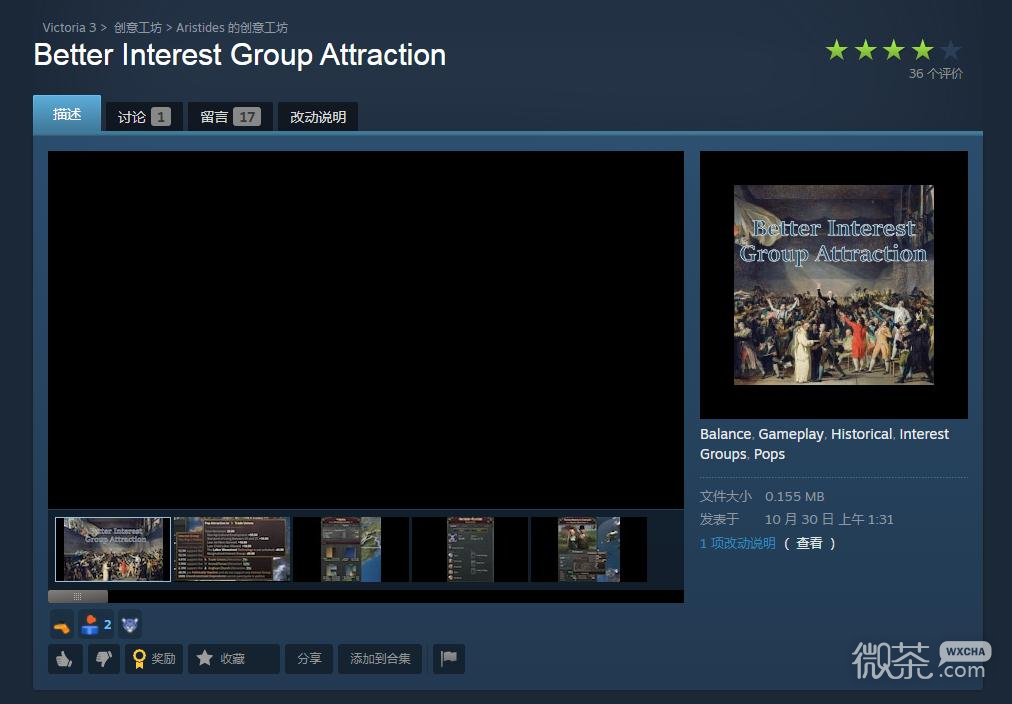Rate the mod with thumbs up

click(x=65, y=659)
